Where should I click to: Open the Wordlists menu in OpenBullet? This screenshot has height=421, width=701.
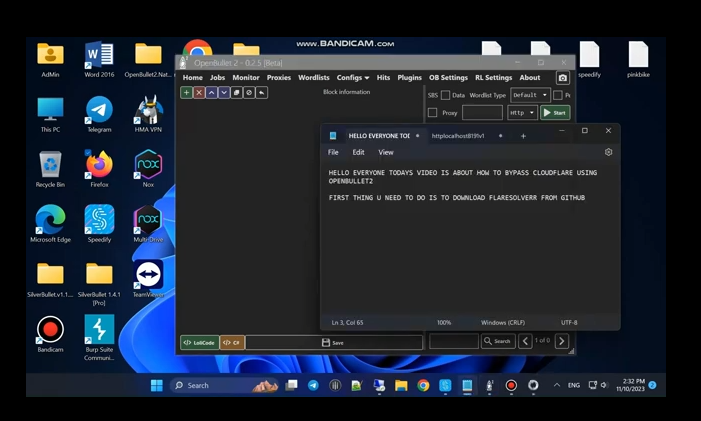coord(313,78)
